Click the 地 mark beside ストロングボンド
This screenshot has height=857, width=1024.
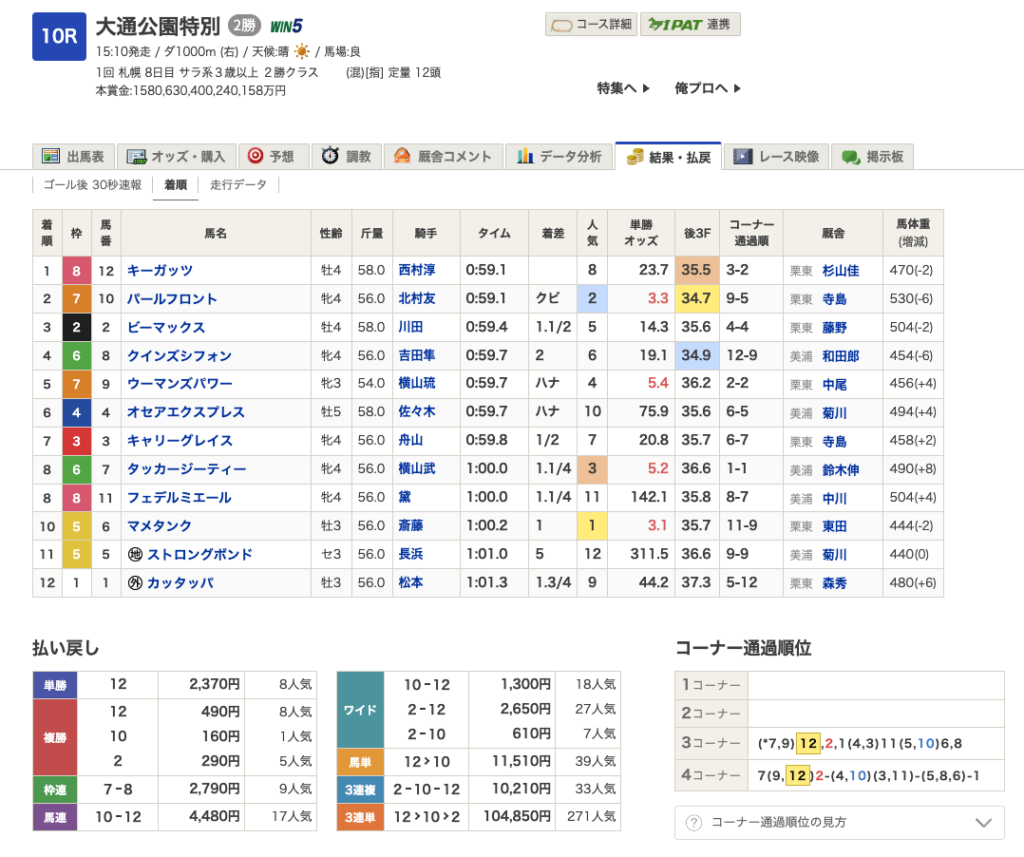click(x=135, y=555)
